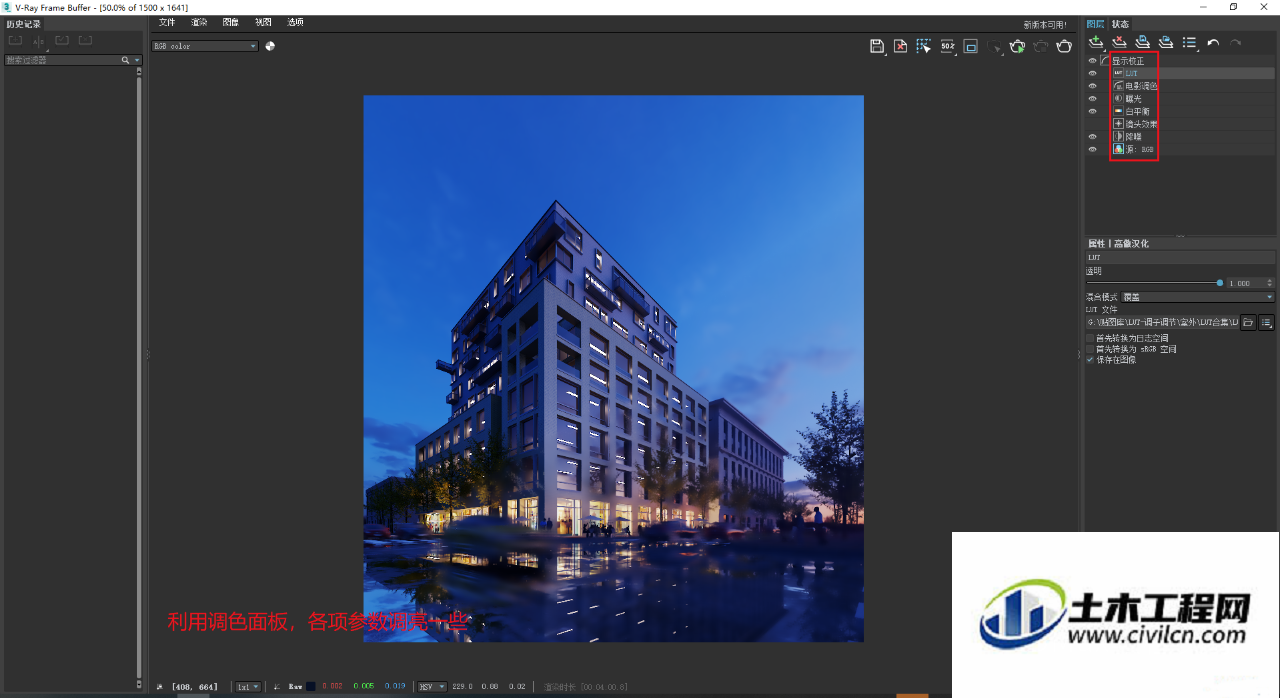Screen dimensions: 1280x698
Task: Browse for LUT file with folder icon
Action: (x=1248, y=322)
